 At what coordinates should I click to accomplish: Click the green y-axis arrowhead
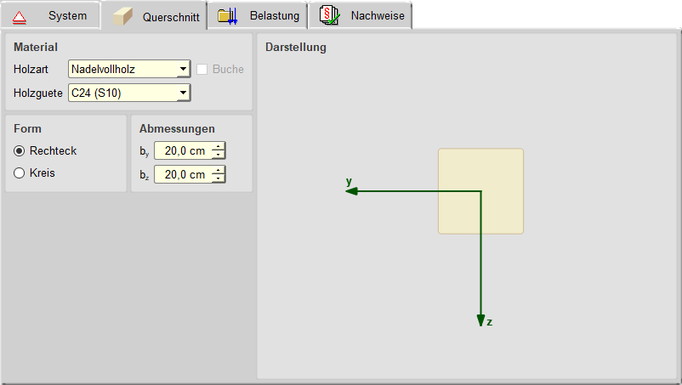(351, 191)
